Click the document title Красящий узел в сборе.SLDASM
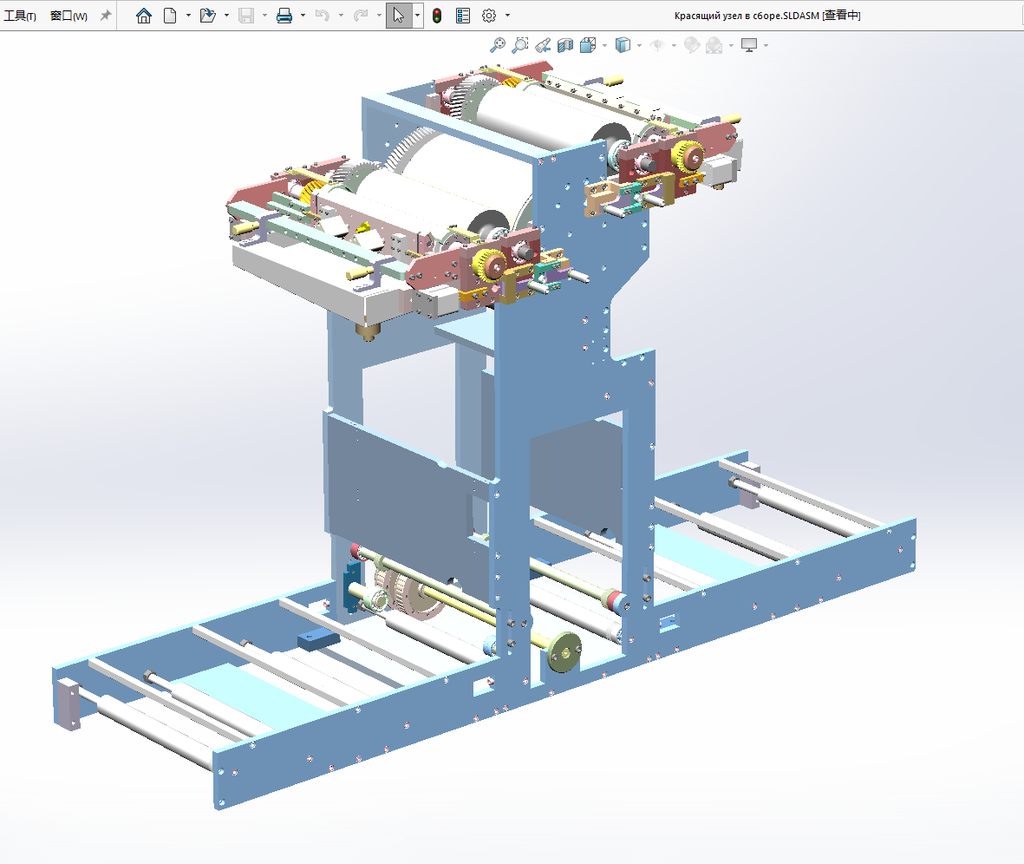 [746, 16]
